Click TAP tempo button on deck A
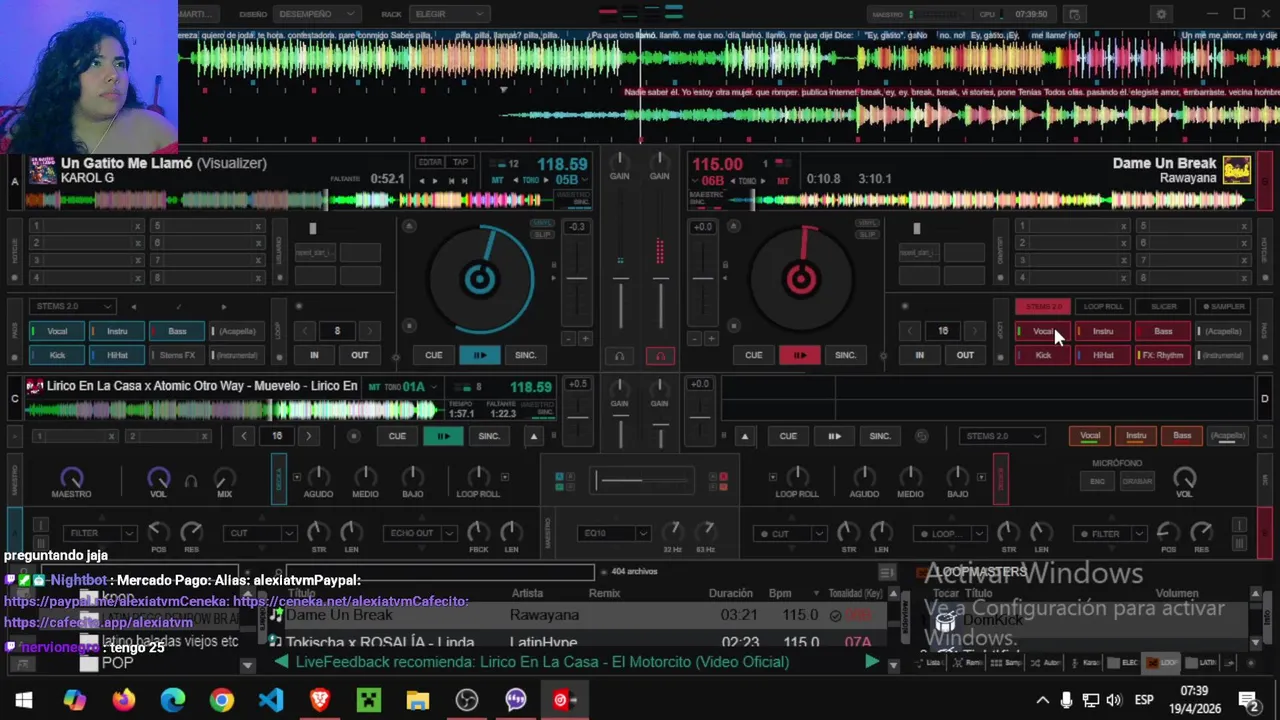1280x720 pixels. 460,162
